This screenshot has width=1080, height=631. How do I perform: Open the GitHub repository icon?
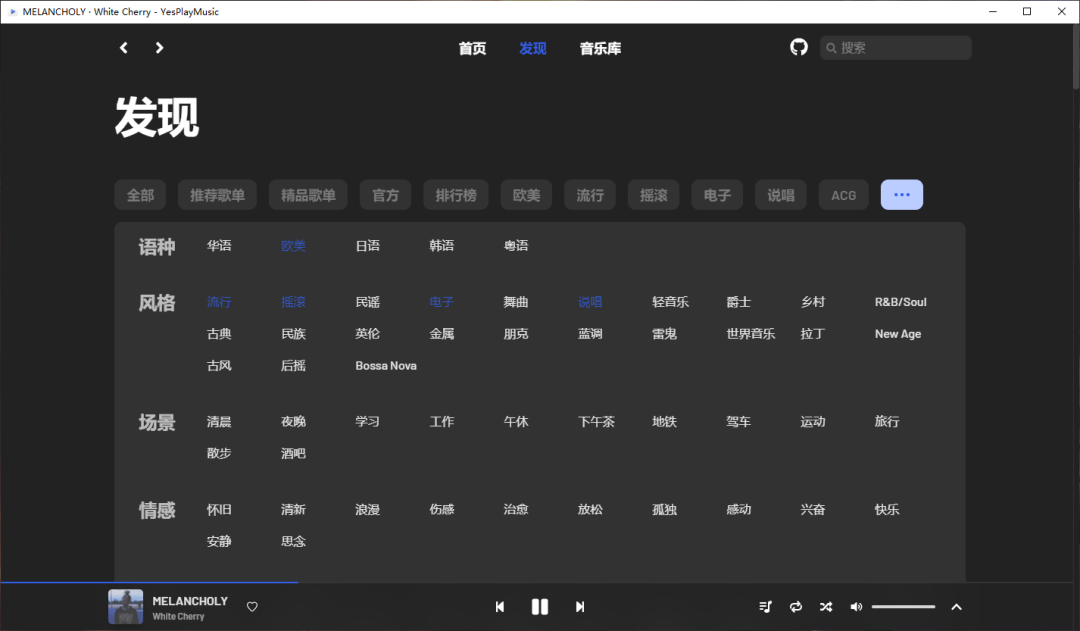[x=799, y=47]
